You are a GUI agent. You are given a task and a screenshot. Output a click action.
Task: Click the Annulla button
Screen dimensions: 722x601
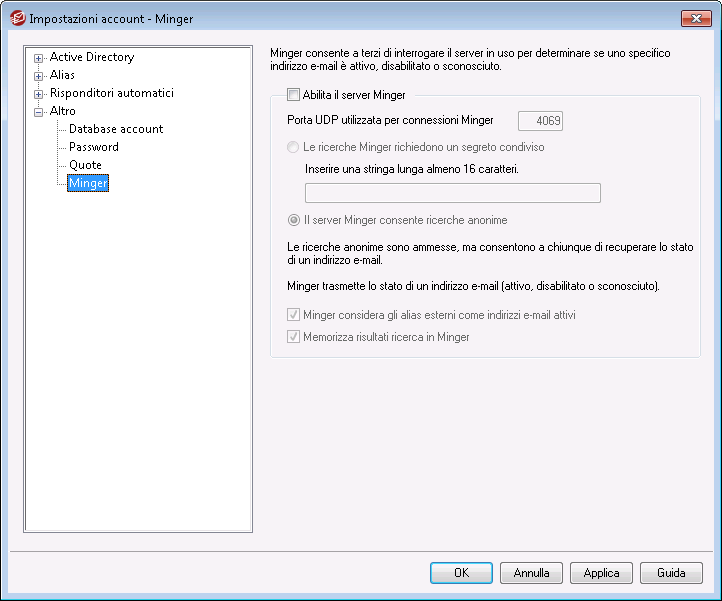pyautogui.click(x=531, y=573)
